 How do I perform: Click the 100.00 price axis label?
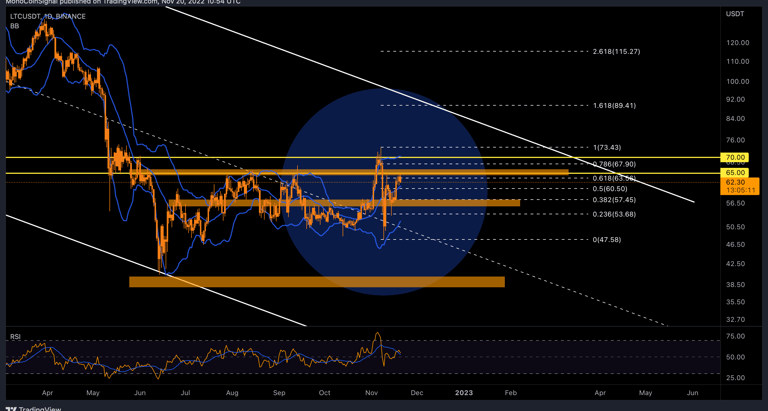pyautogui.click(x=737, y=81)
